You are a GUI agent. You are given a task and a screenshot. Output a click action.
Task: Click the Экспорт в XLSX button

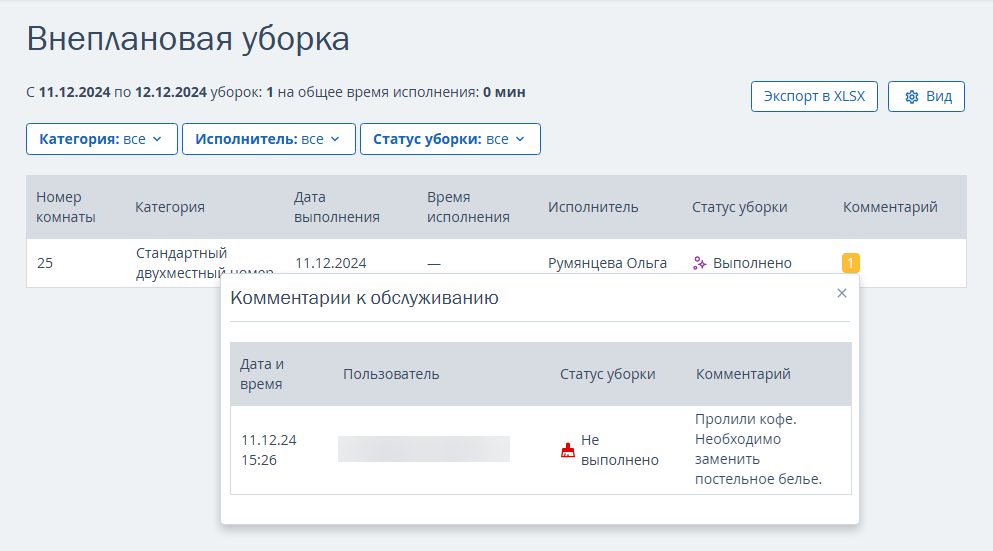point(814,96)
